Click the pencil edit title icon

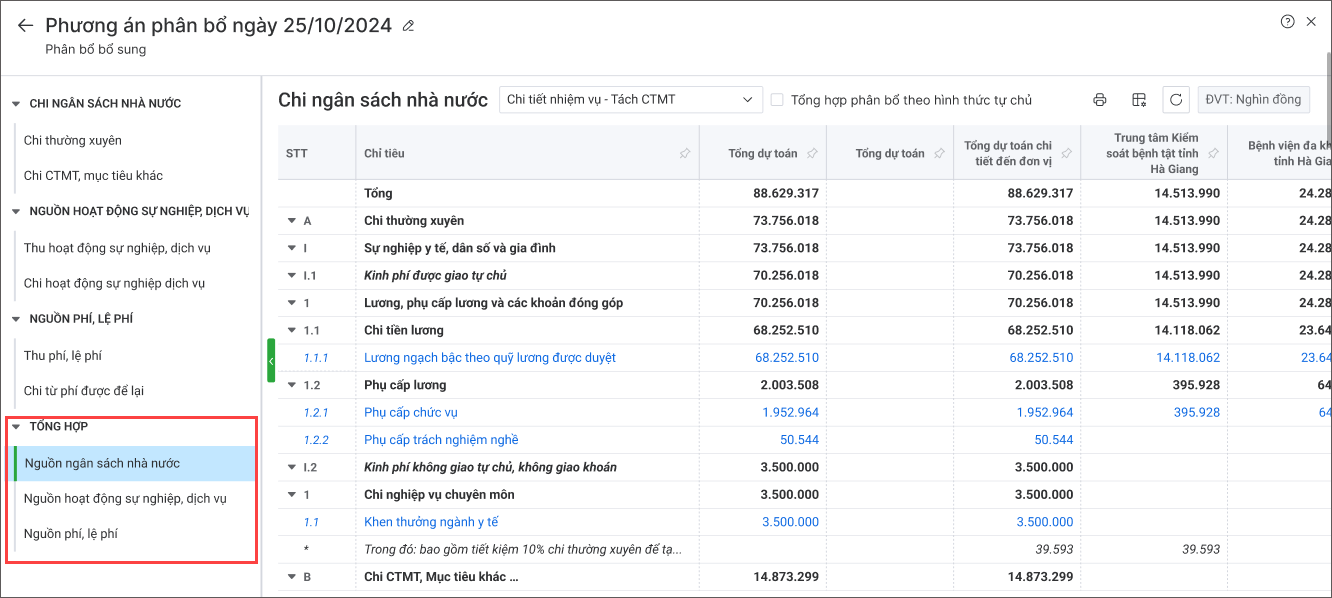pyautogui.click(x=408, y=26)
